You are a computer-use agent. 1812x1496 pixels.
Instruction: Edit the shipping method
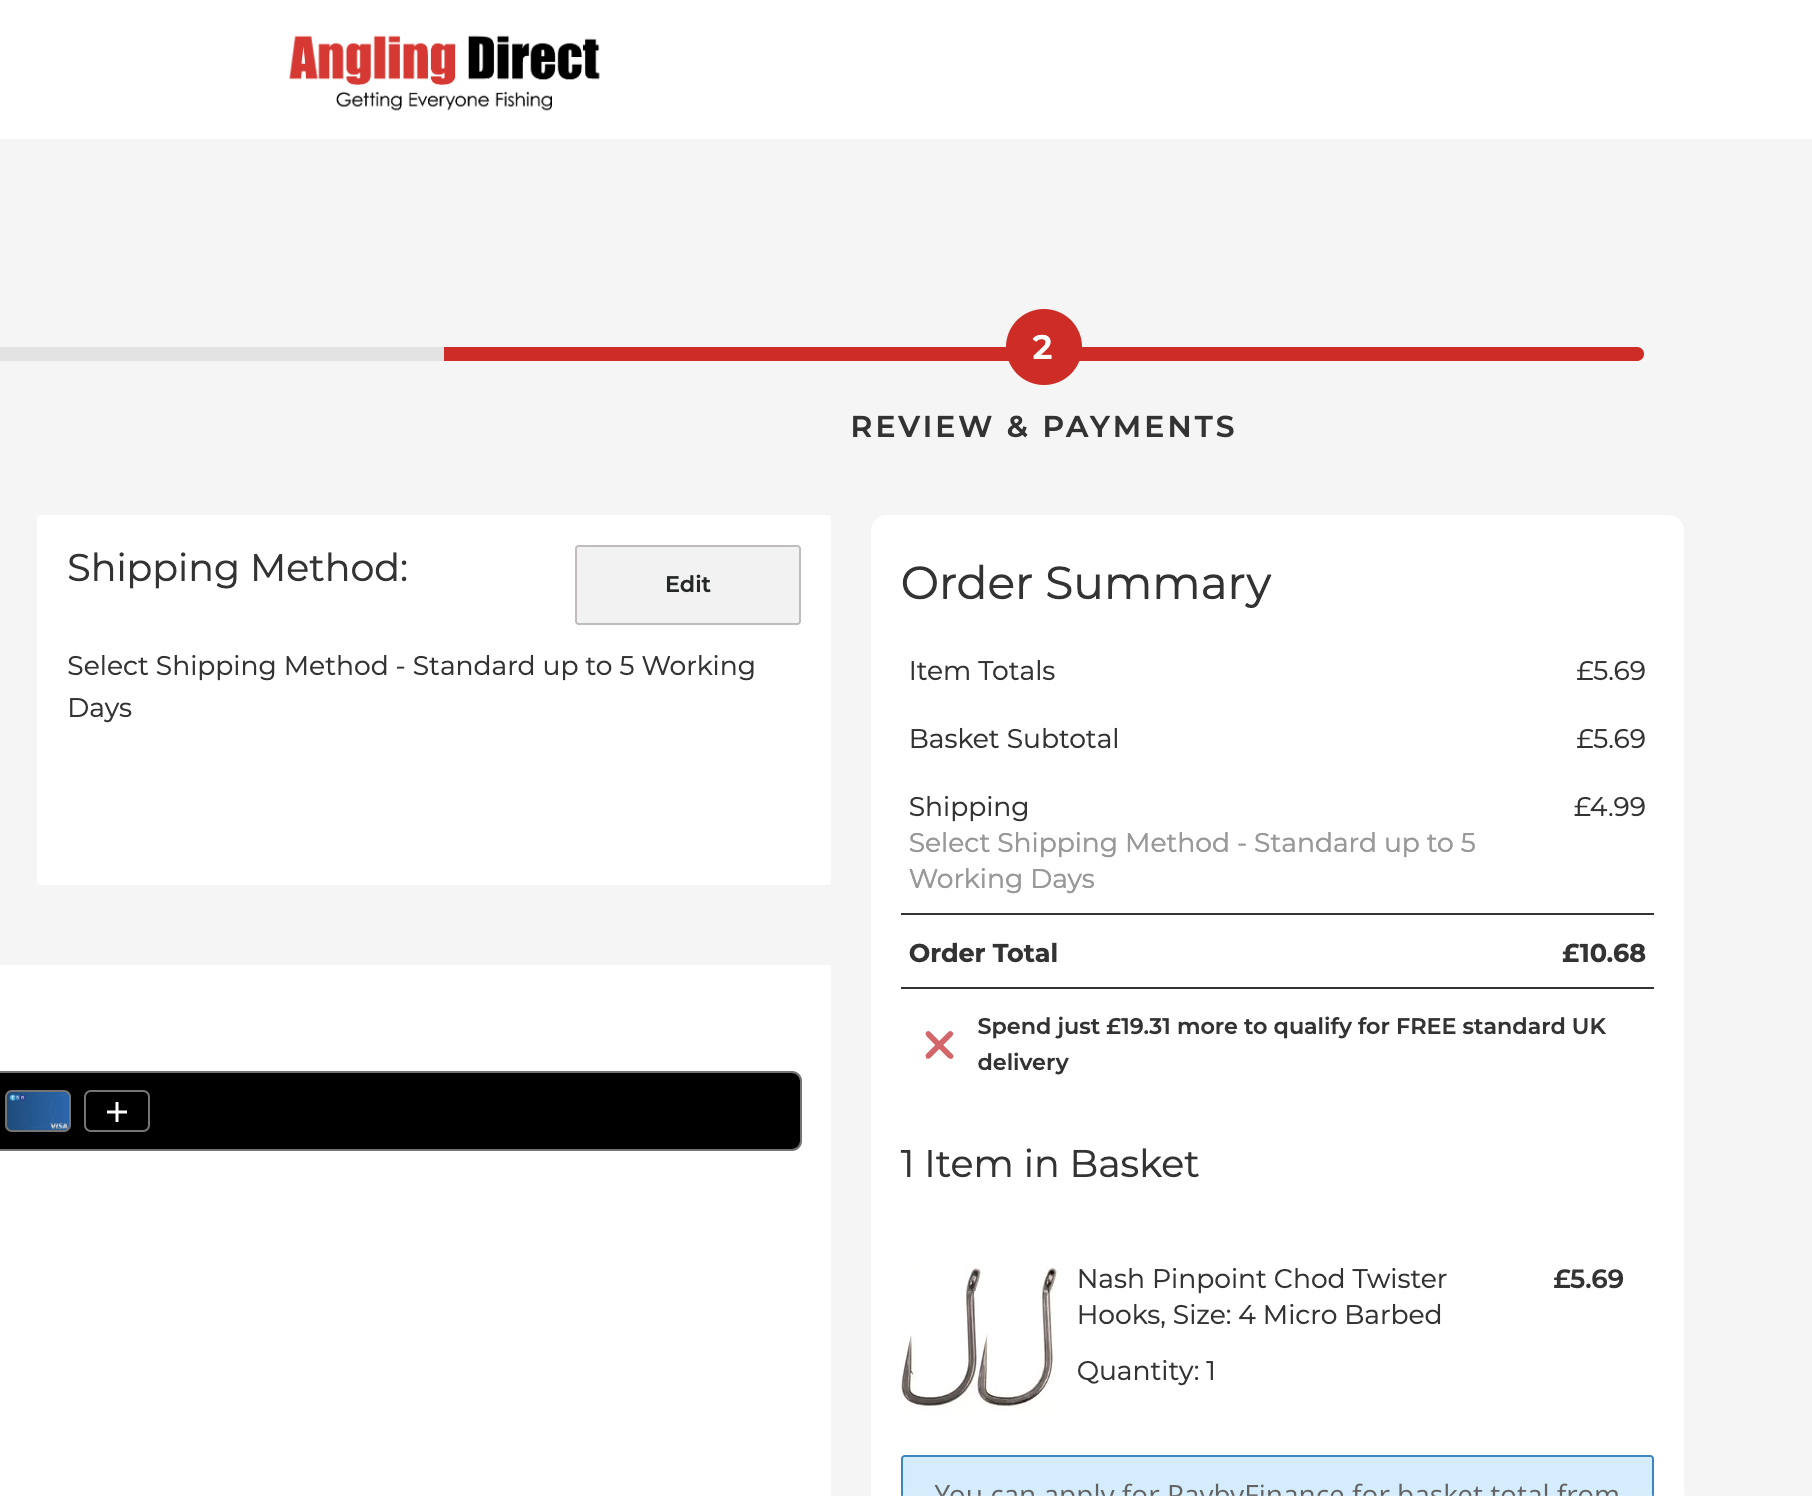click(x=688, y=585)
